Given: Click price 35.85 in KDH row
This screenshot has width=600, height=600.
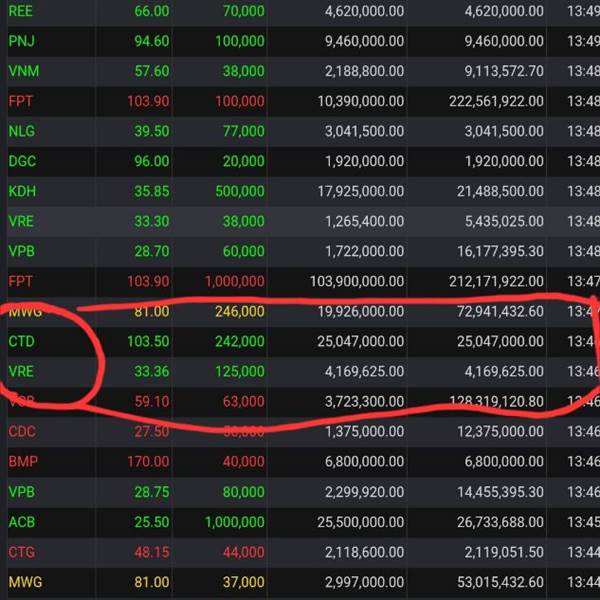Looking at the screenshot, I should pos(152,191).
